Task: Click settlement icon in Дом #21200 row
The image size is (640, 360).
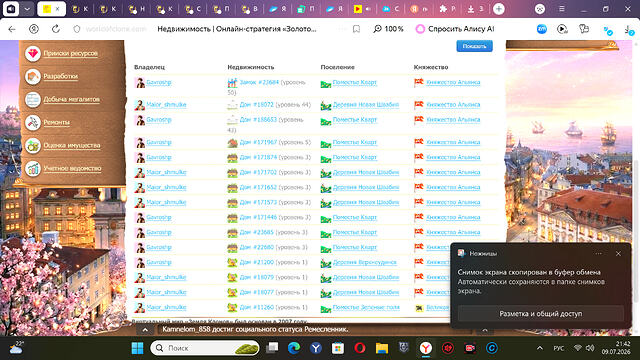Action: tap(326, 263)
